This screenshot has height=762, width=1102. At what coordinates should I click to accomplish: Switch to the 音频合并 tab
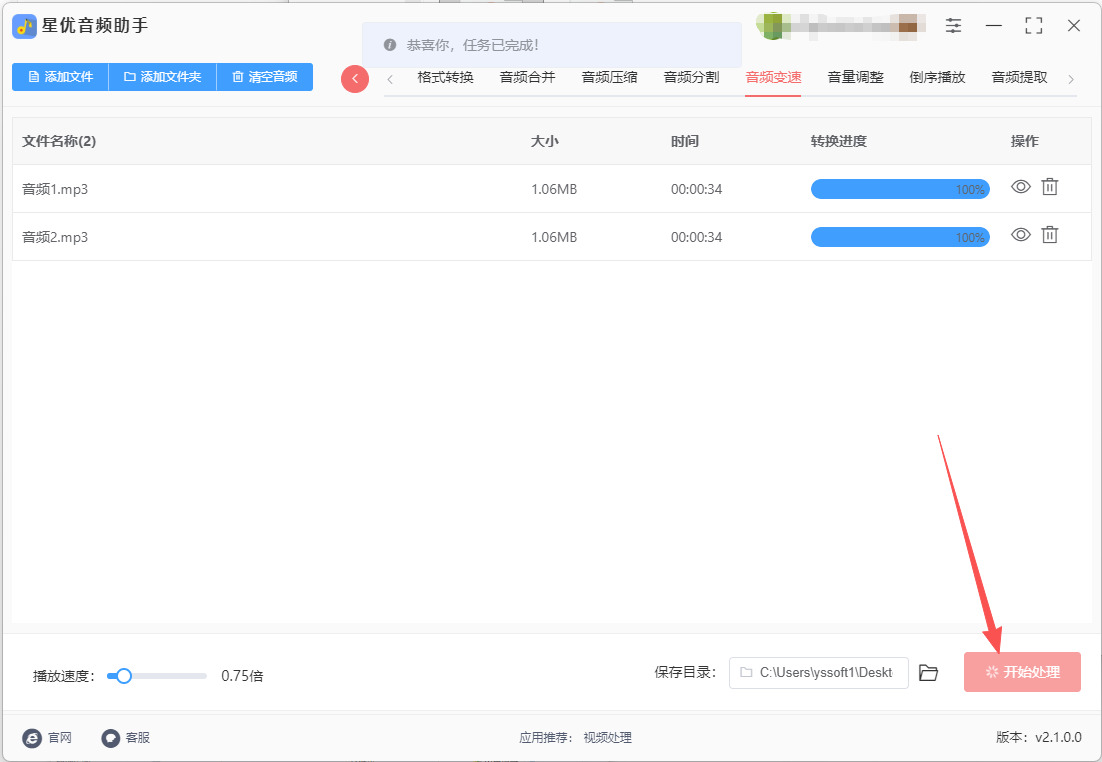click(x=527, y=77)
